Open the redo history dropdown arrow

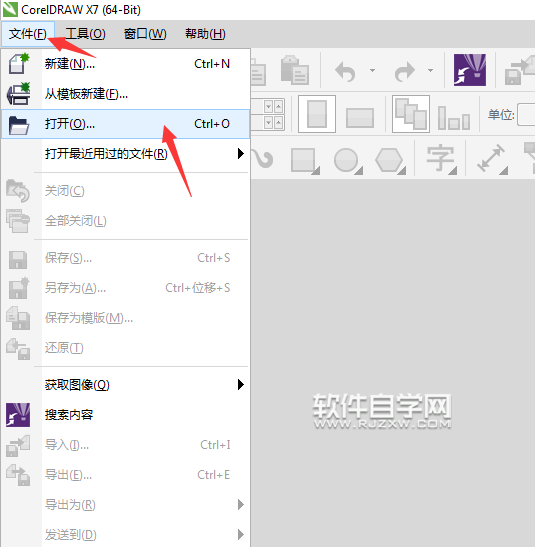pyautogui.click(x=431, y=70)
